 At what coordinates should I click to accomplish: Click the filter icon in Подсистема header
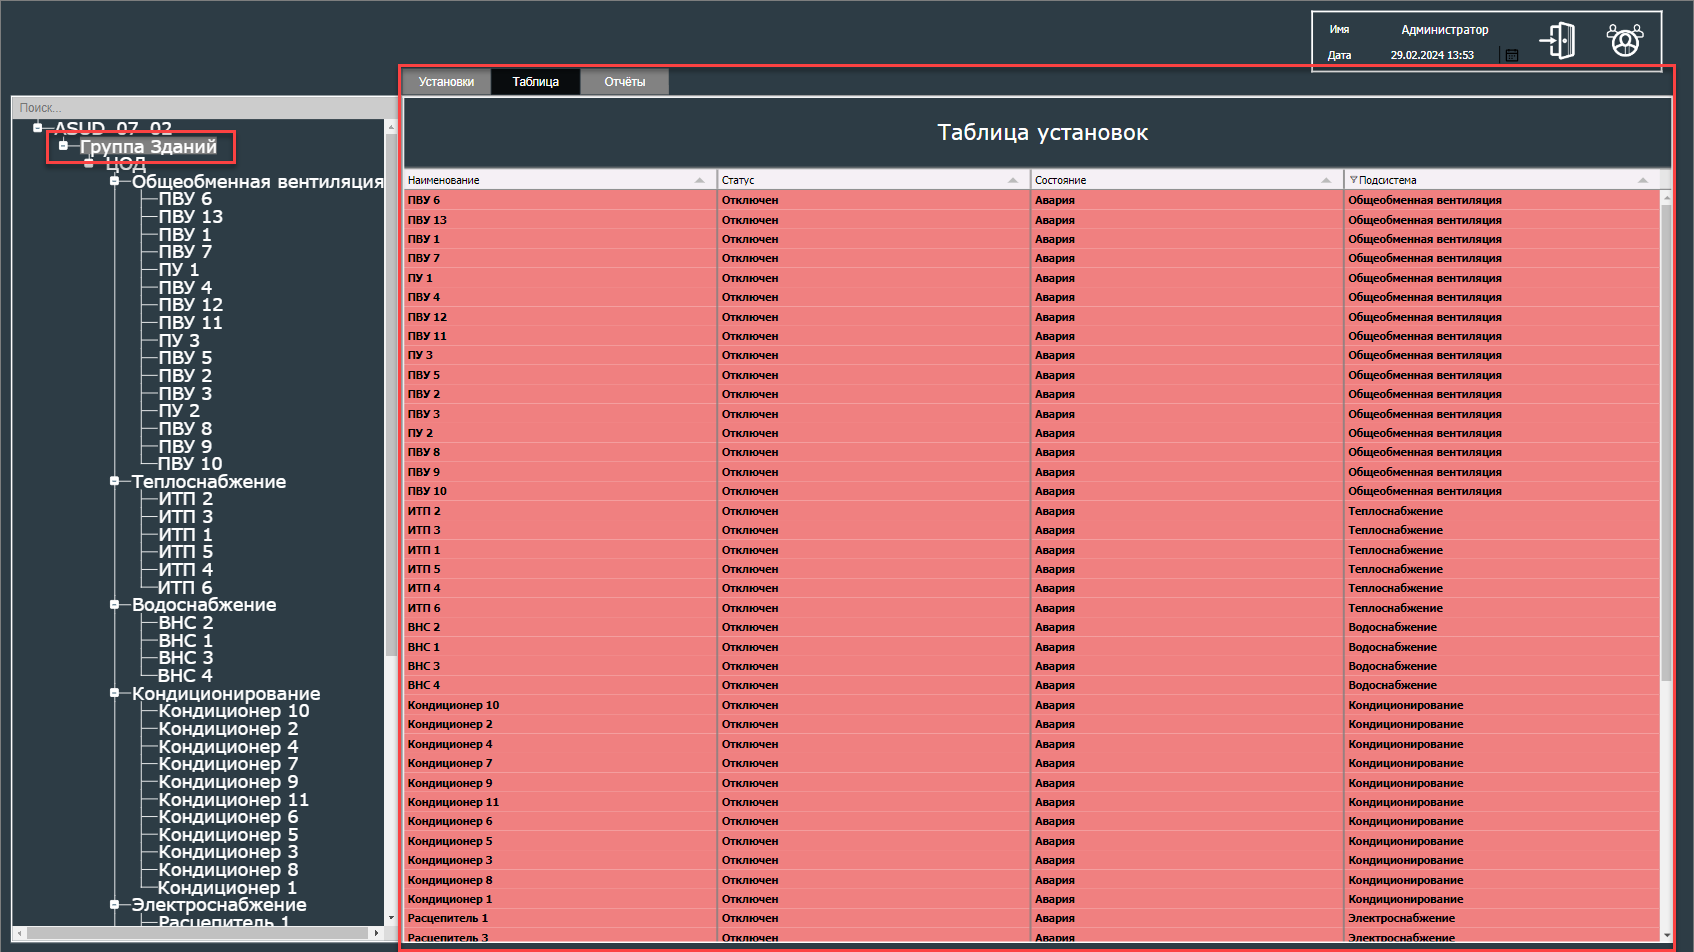(x=1353, y=181)
